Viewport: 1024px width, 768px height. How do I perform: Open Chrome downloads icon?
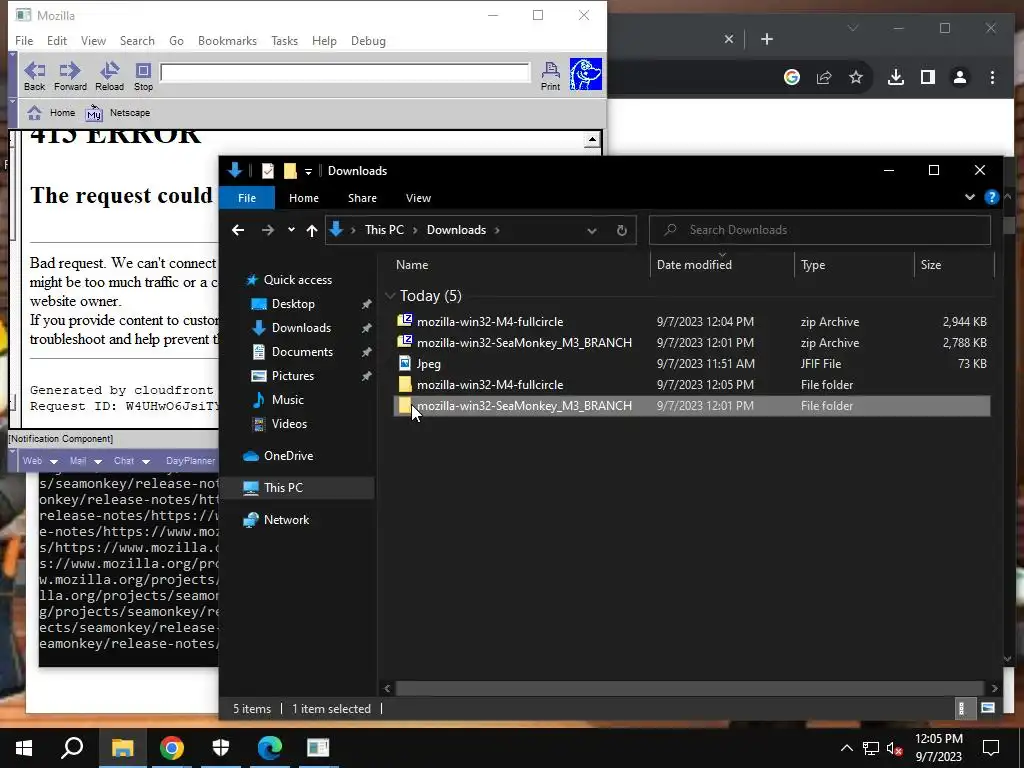click(896, 77)
